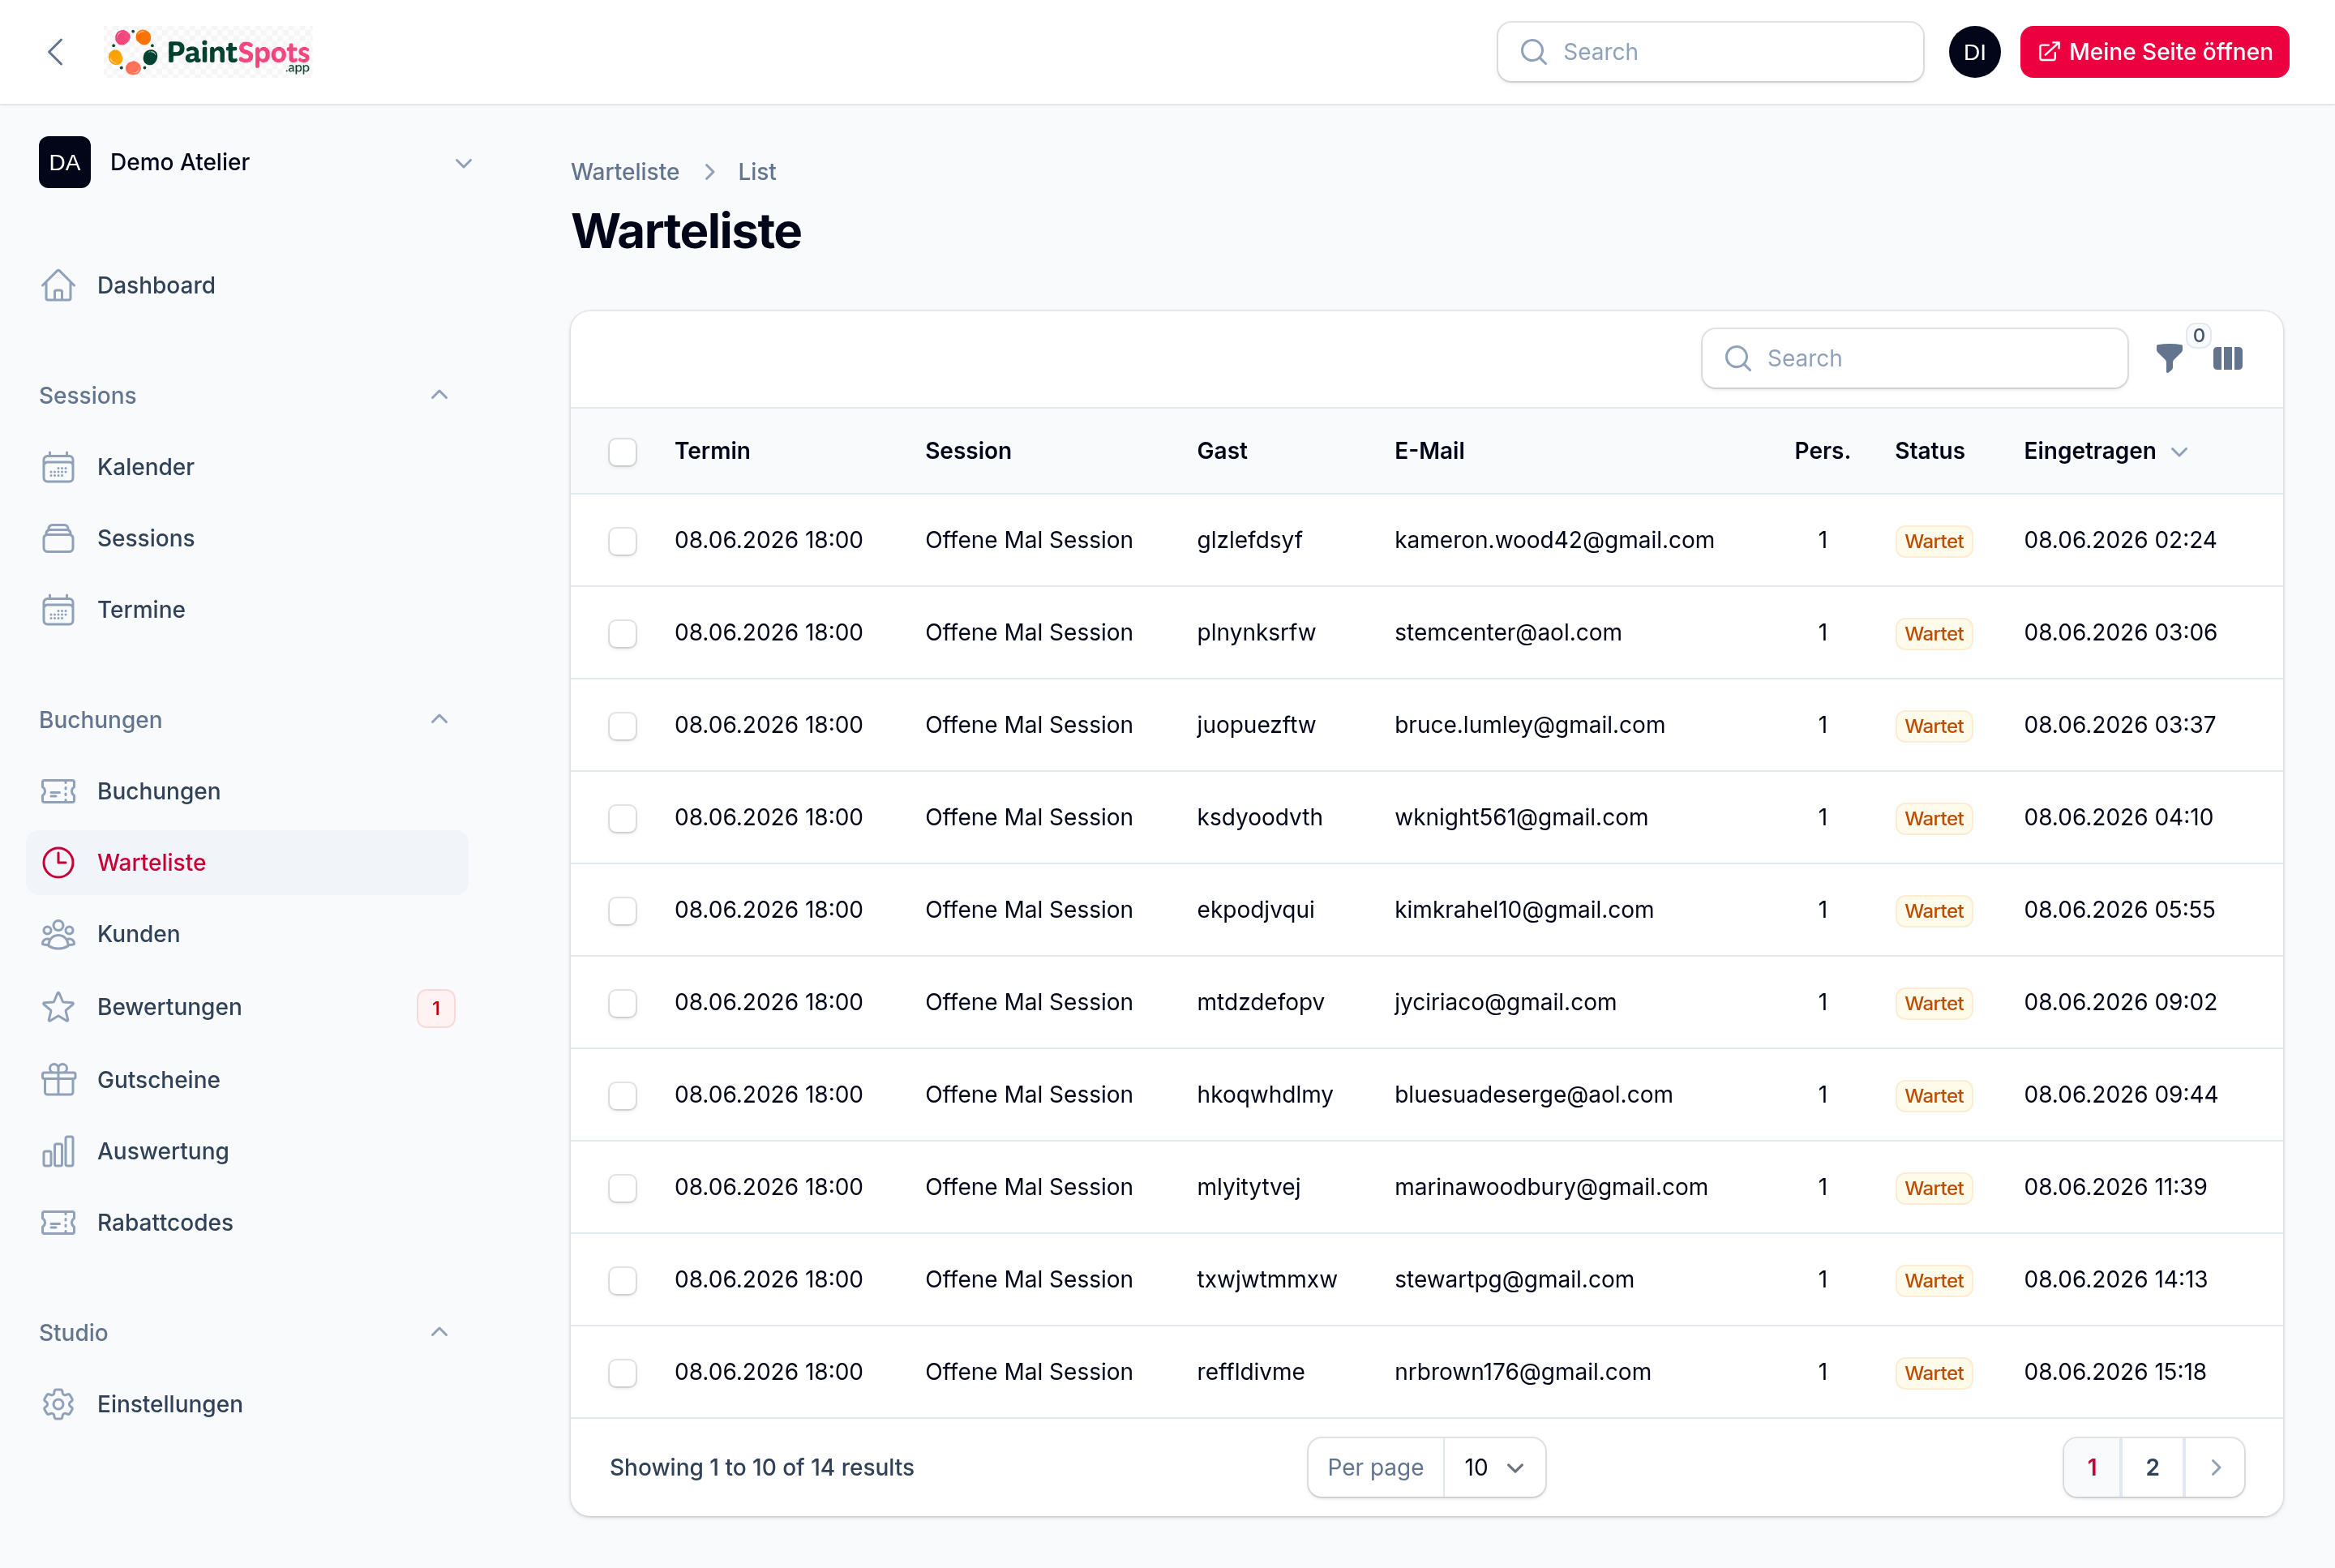This screenshot has width=2335, height=1568.
Task: Collapse the Buchungen sidebar group
Action: [x=439, y=719]
